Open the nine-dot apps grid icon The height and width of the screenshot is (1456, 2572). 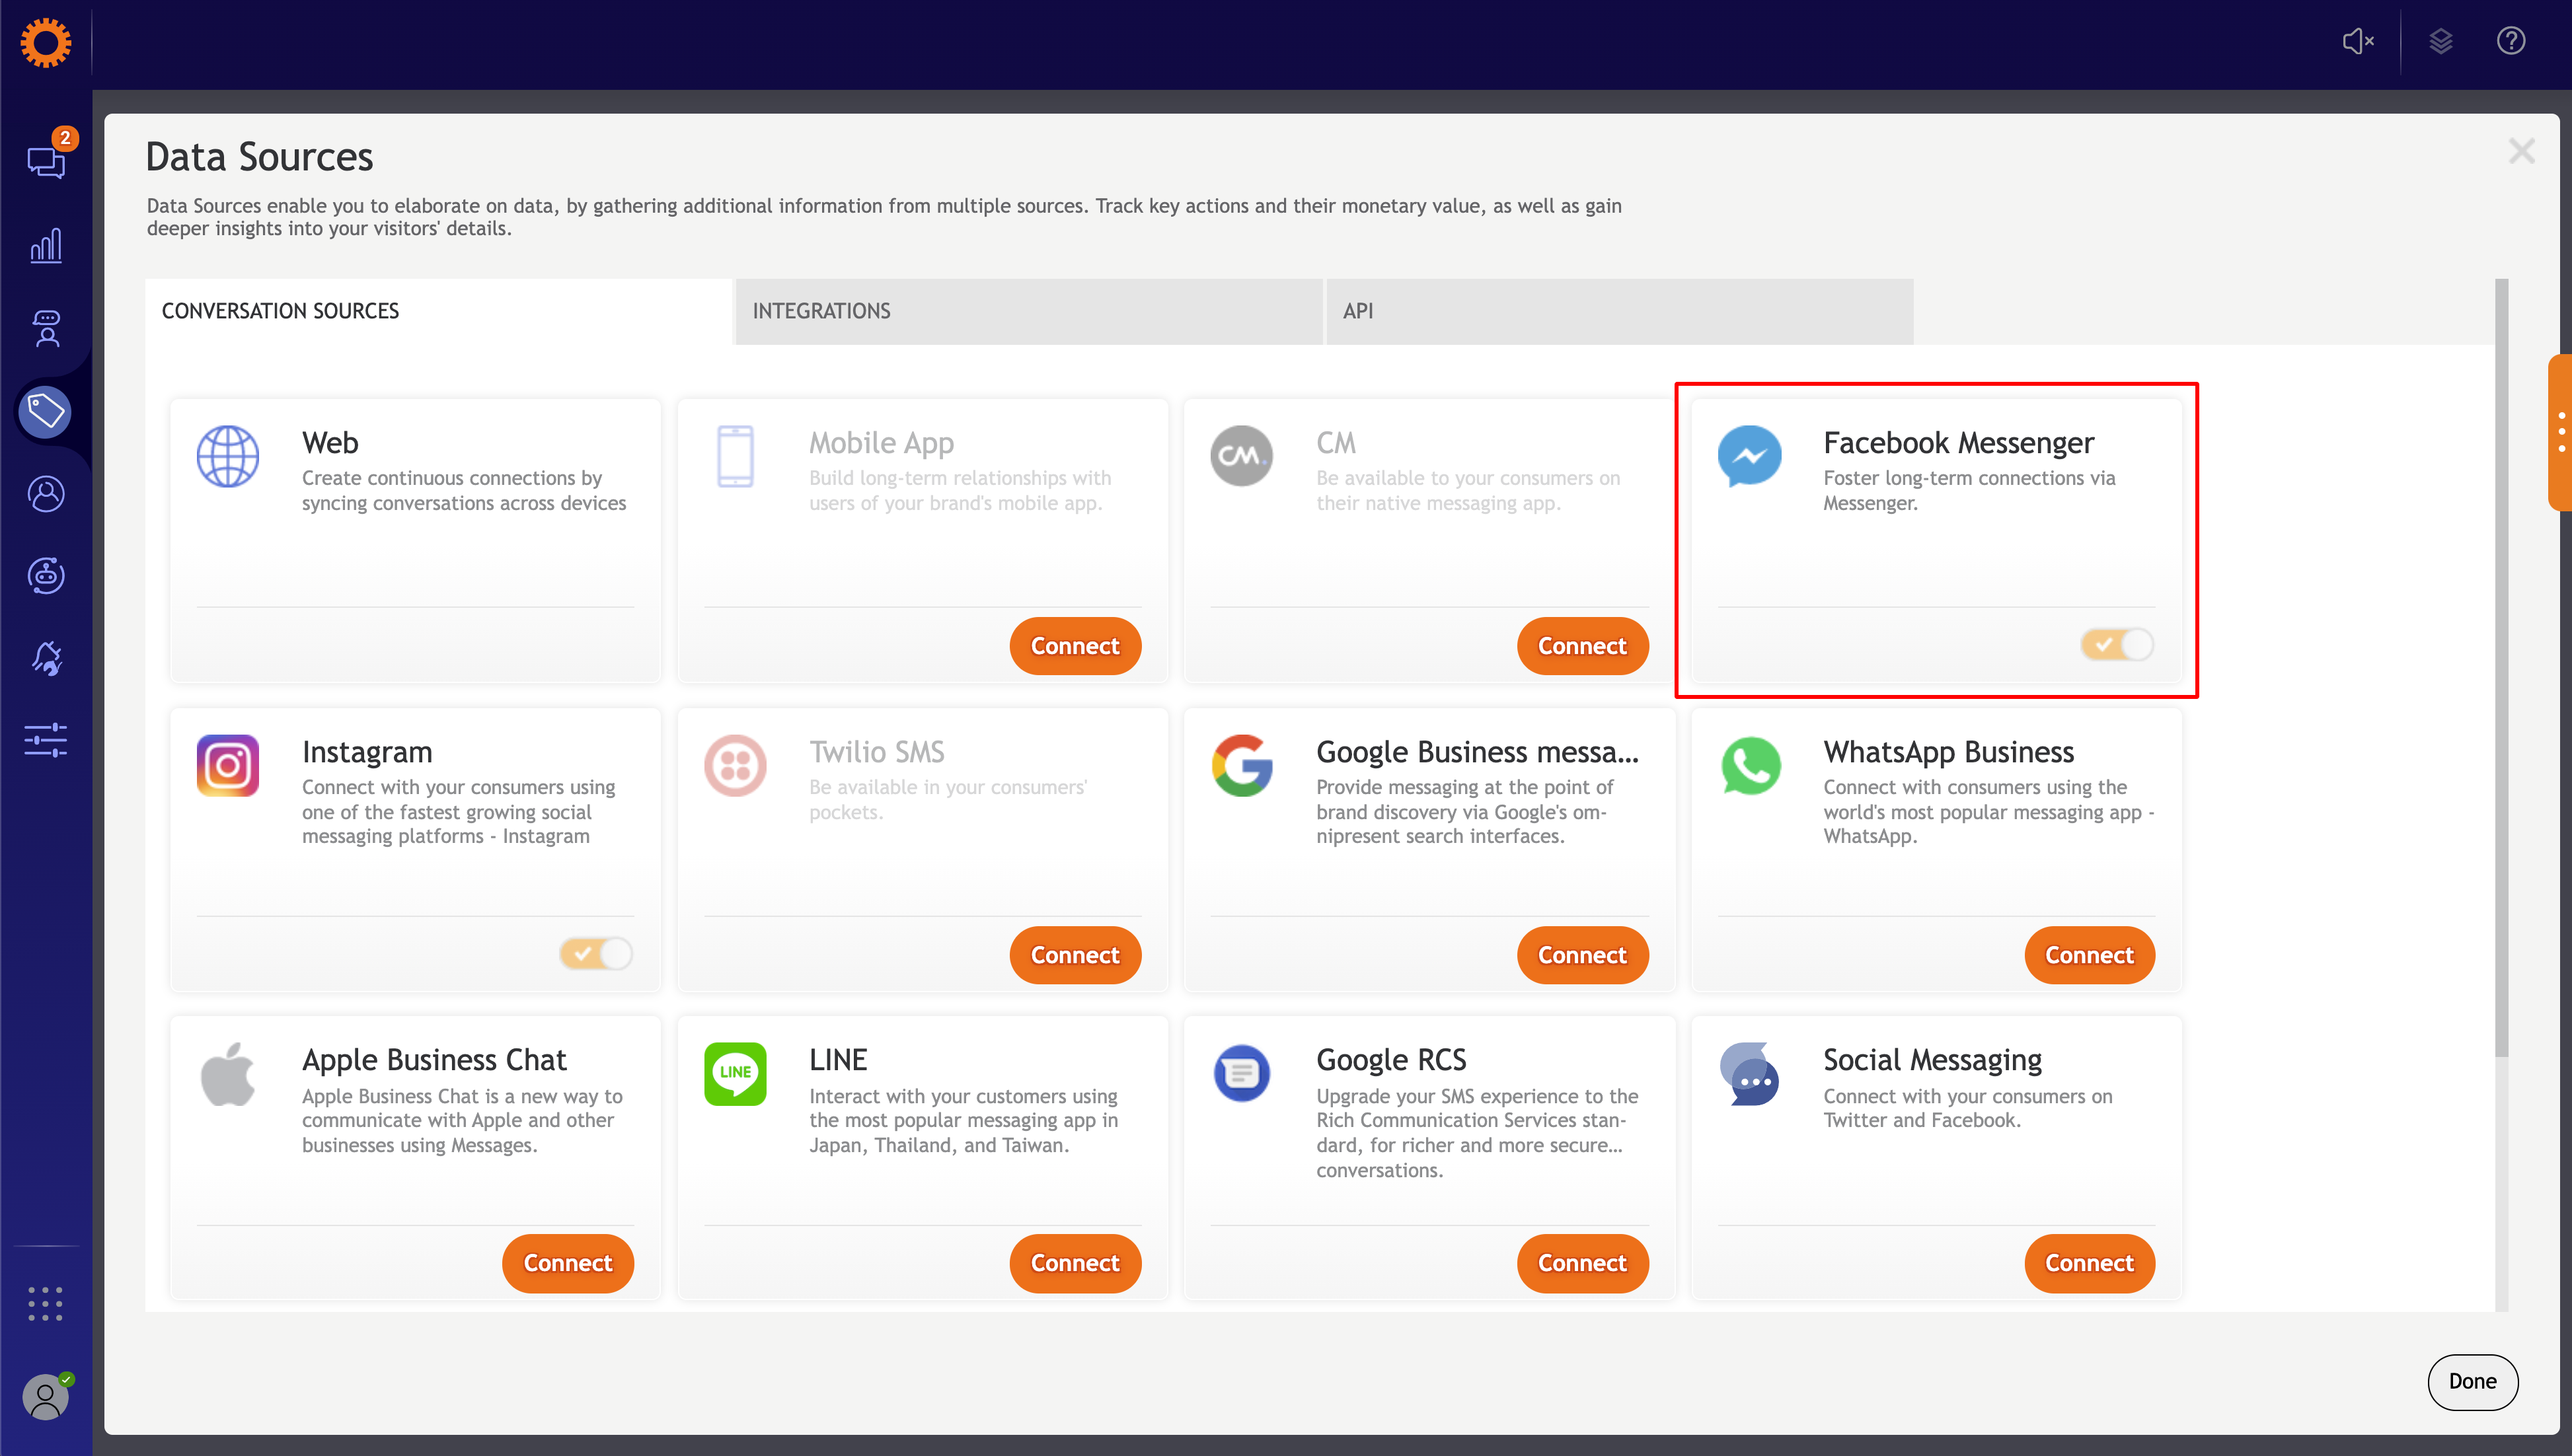(46, 1303)
